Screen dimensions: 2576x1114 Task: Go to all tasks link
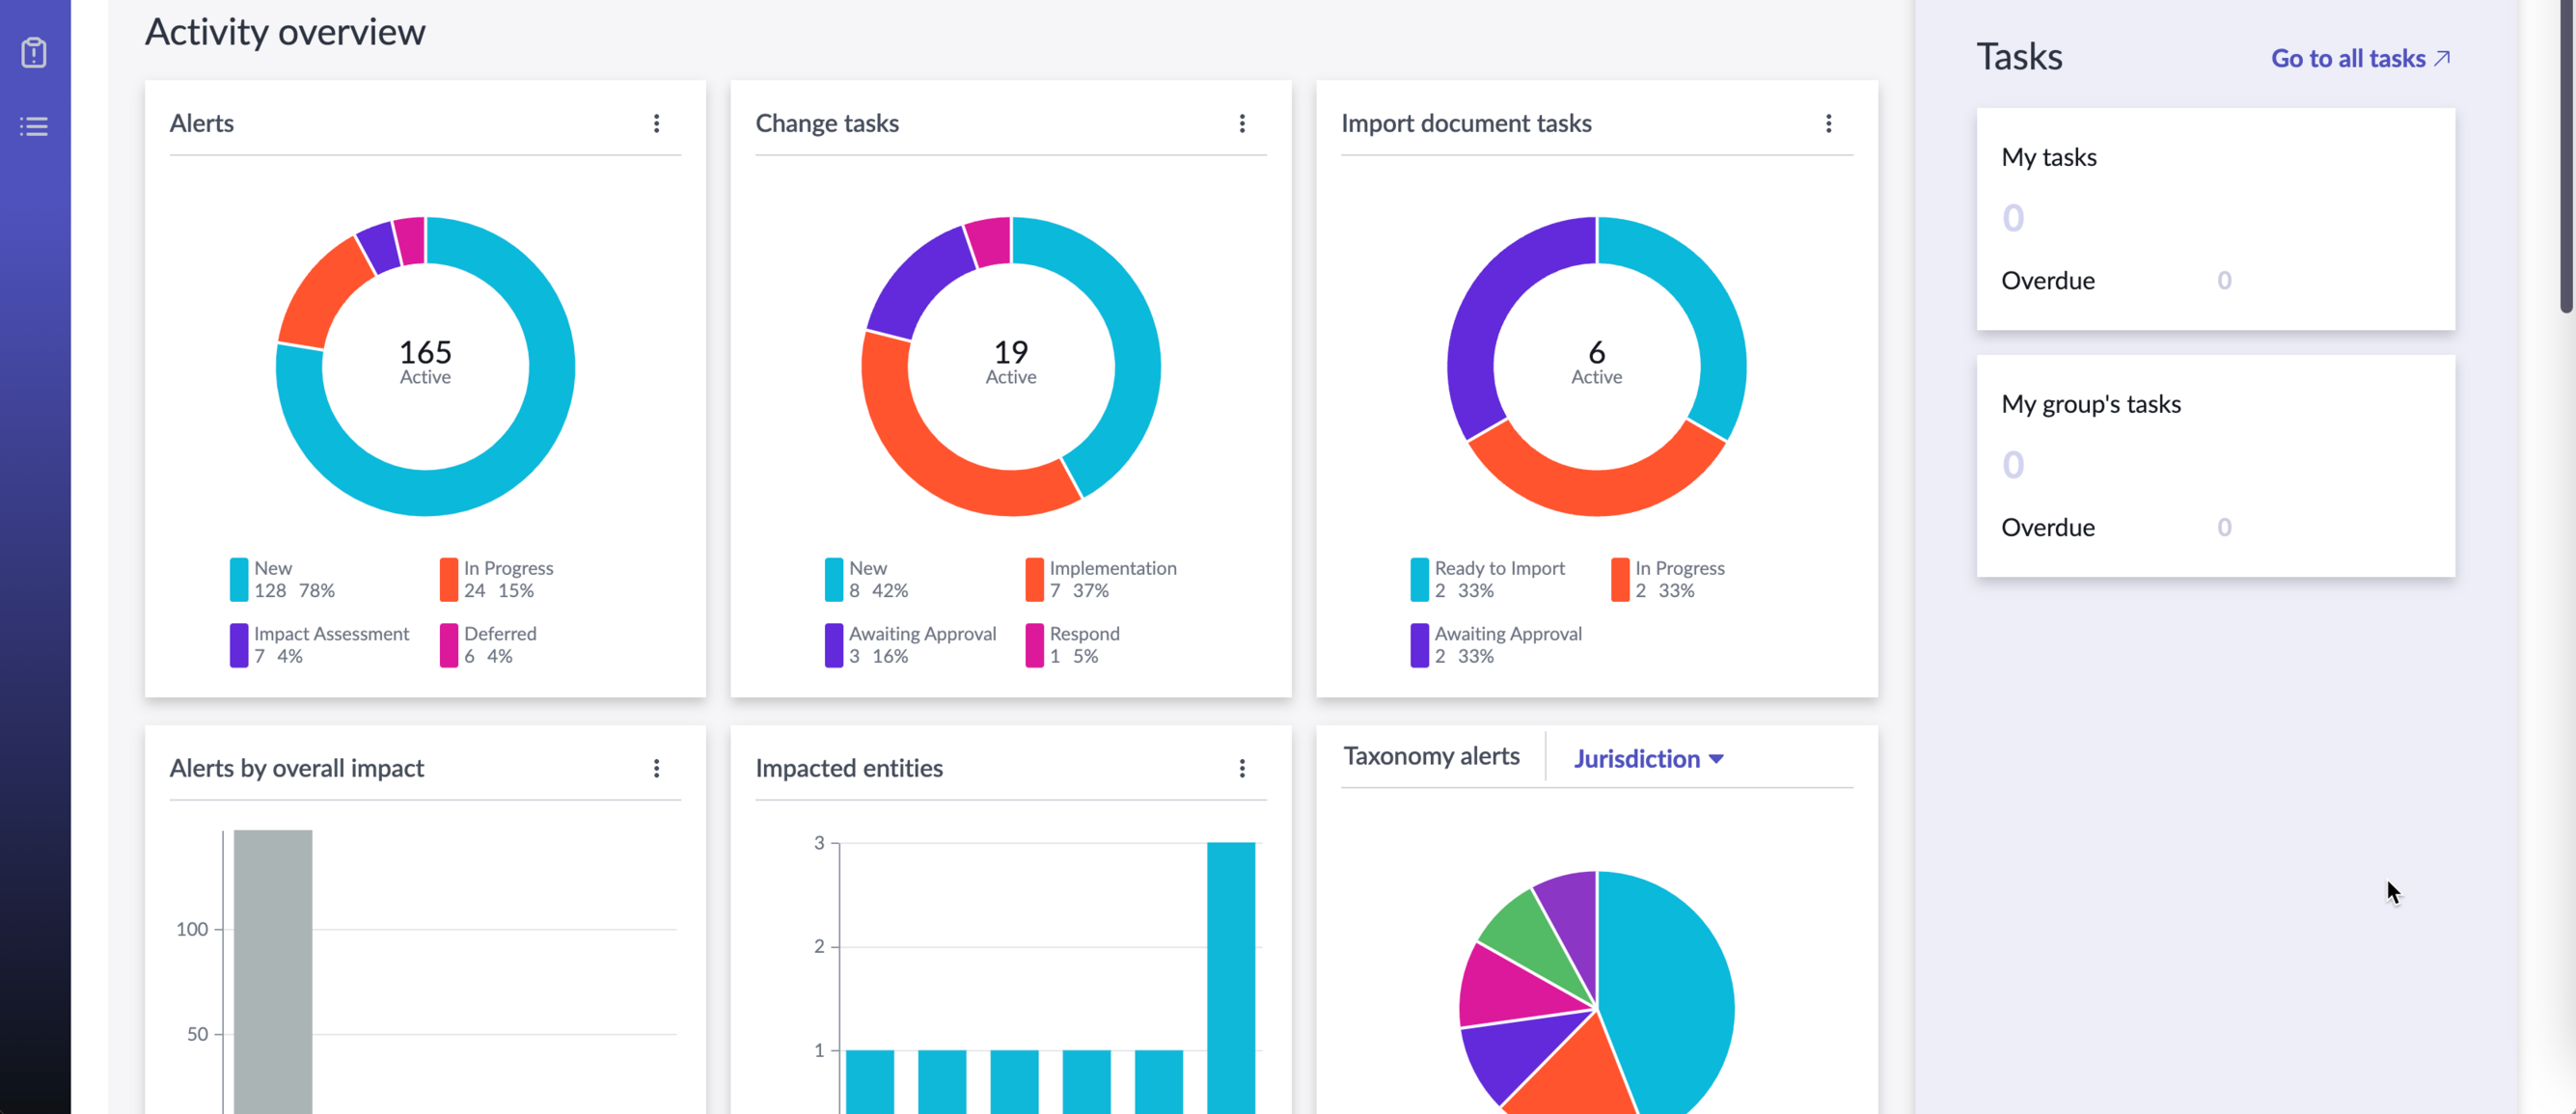point(2361,58)
